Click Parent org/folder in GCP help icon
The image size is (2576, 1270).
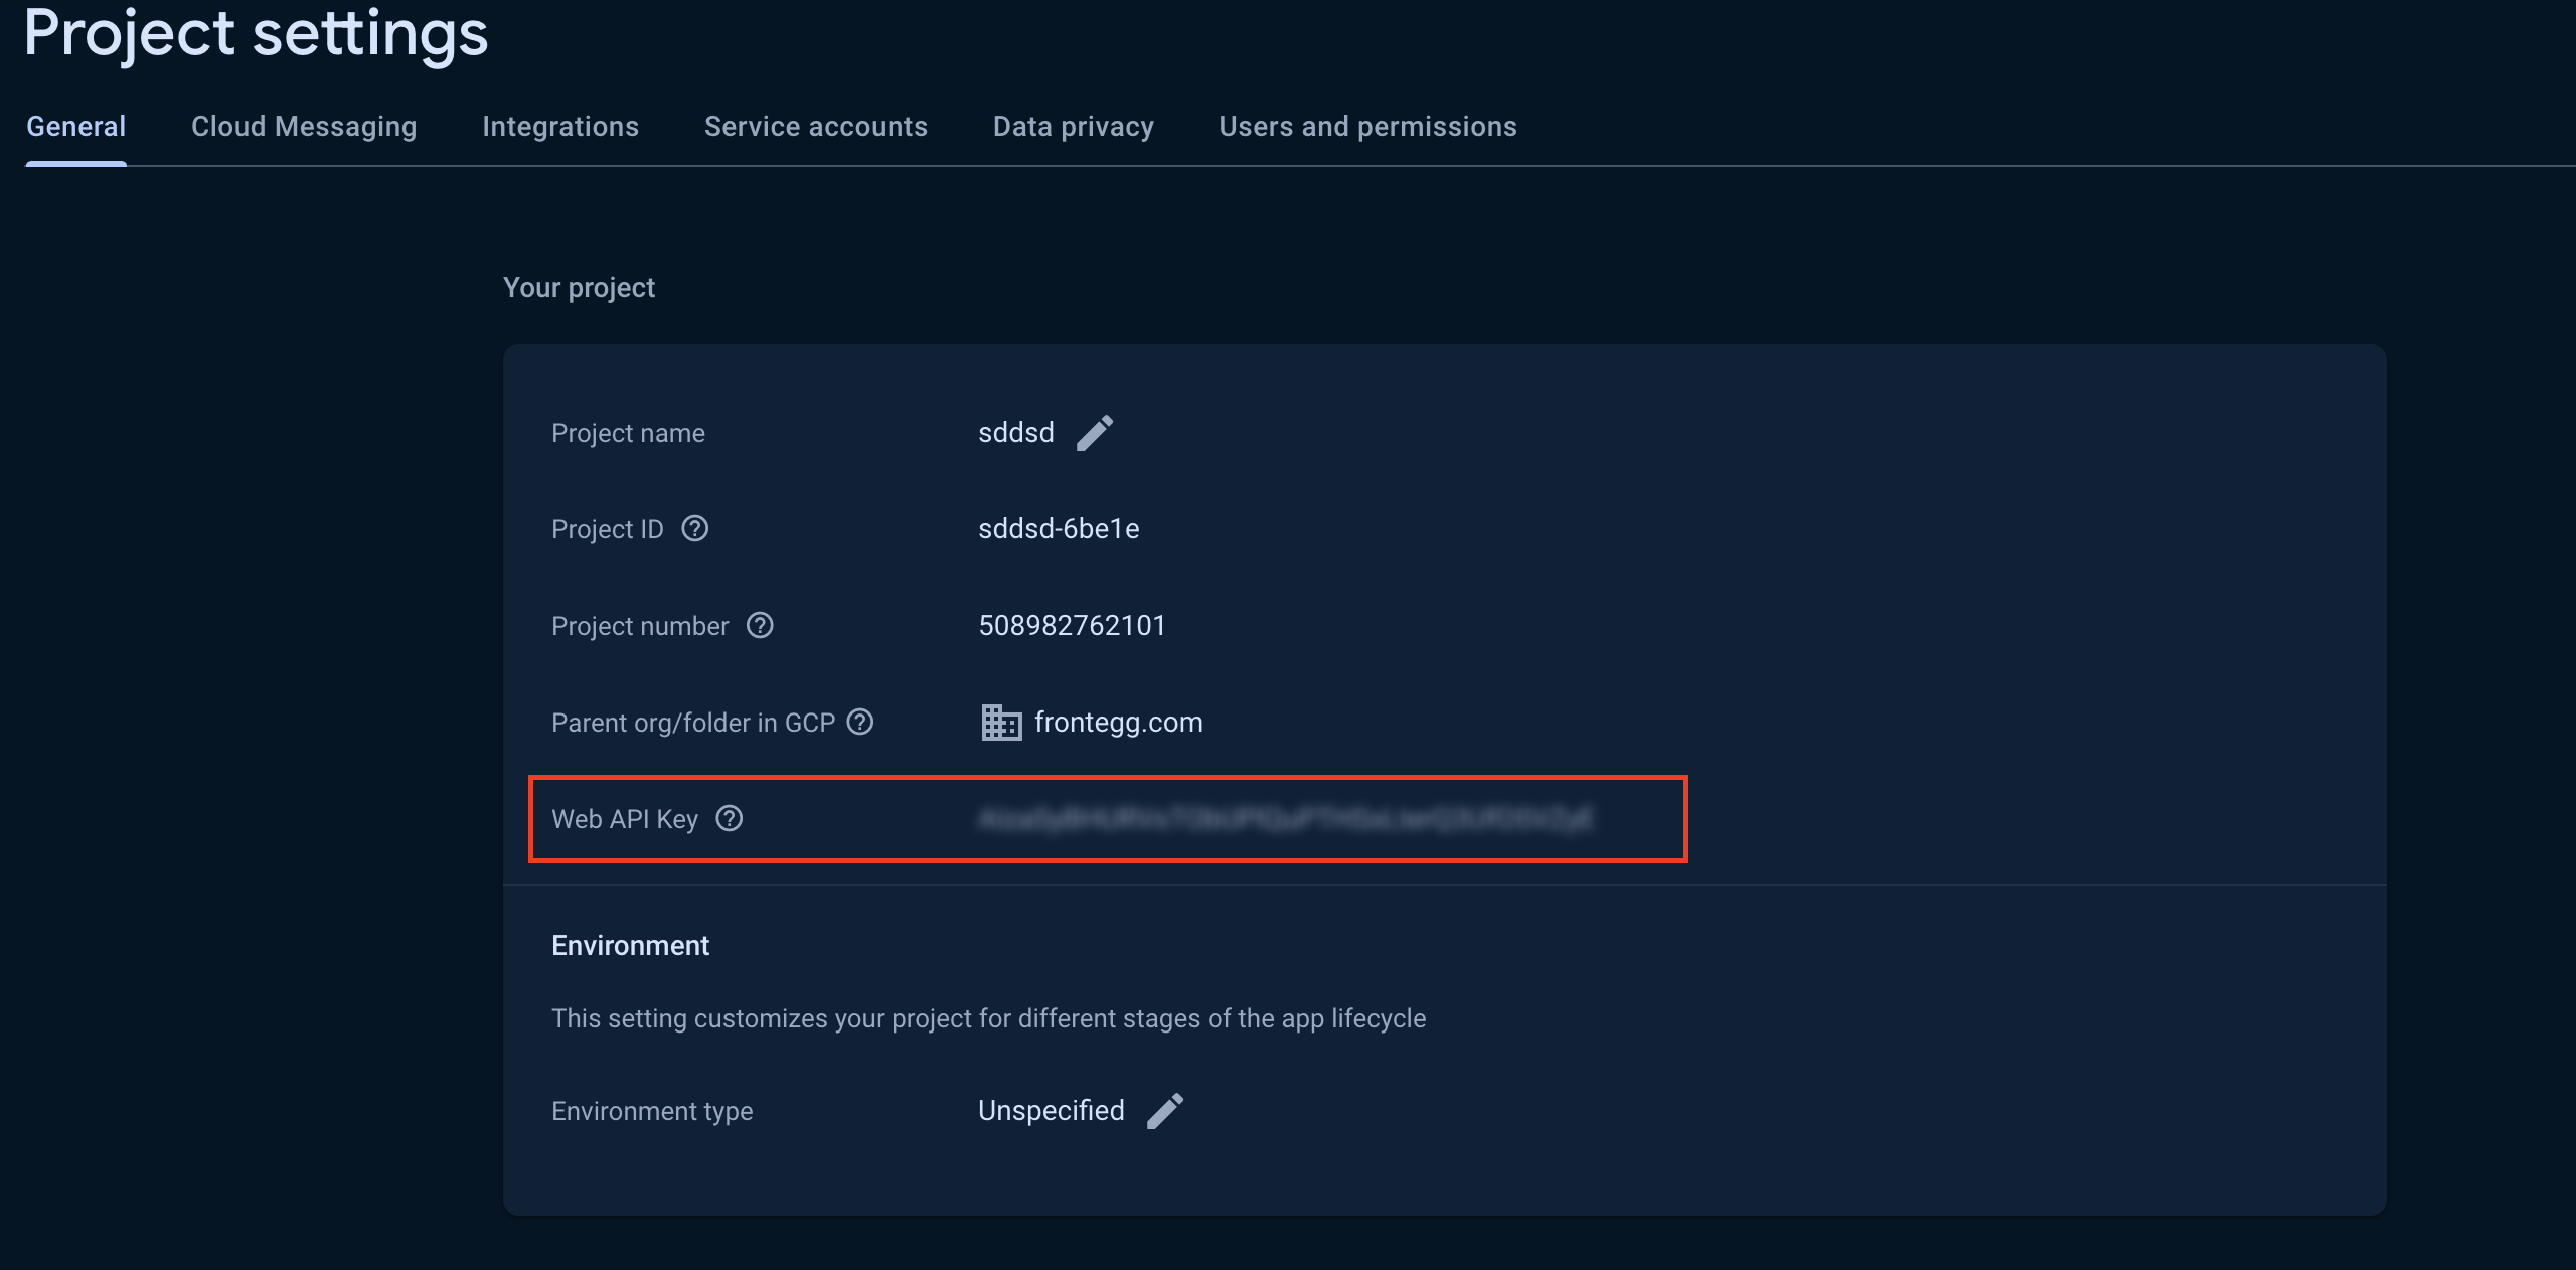pyautogui.click(x=860, y=721)
